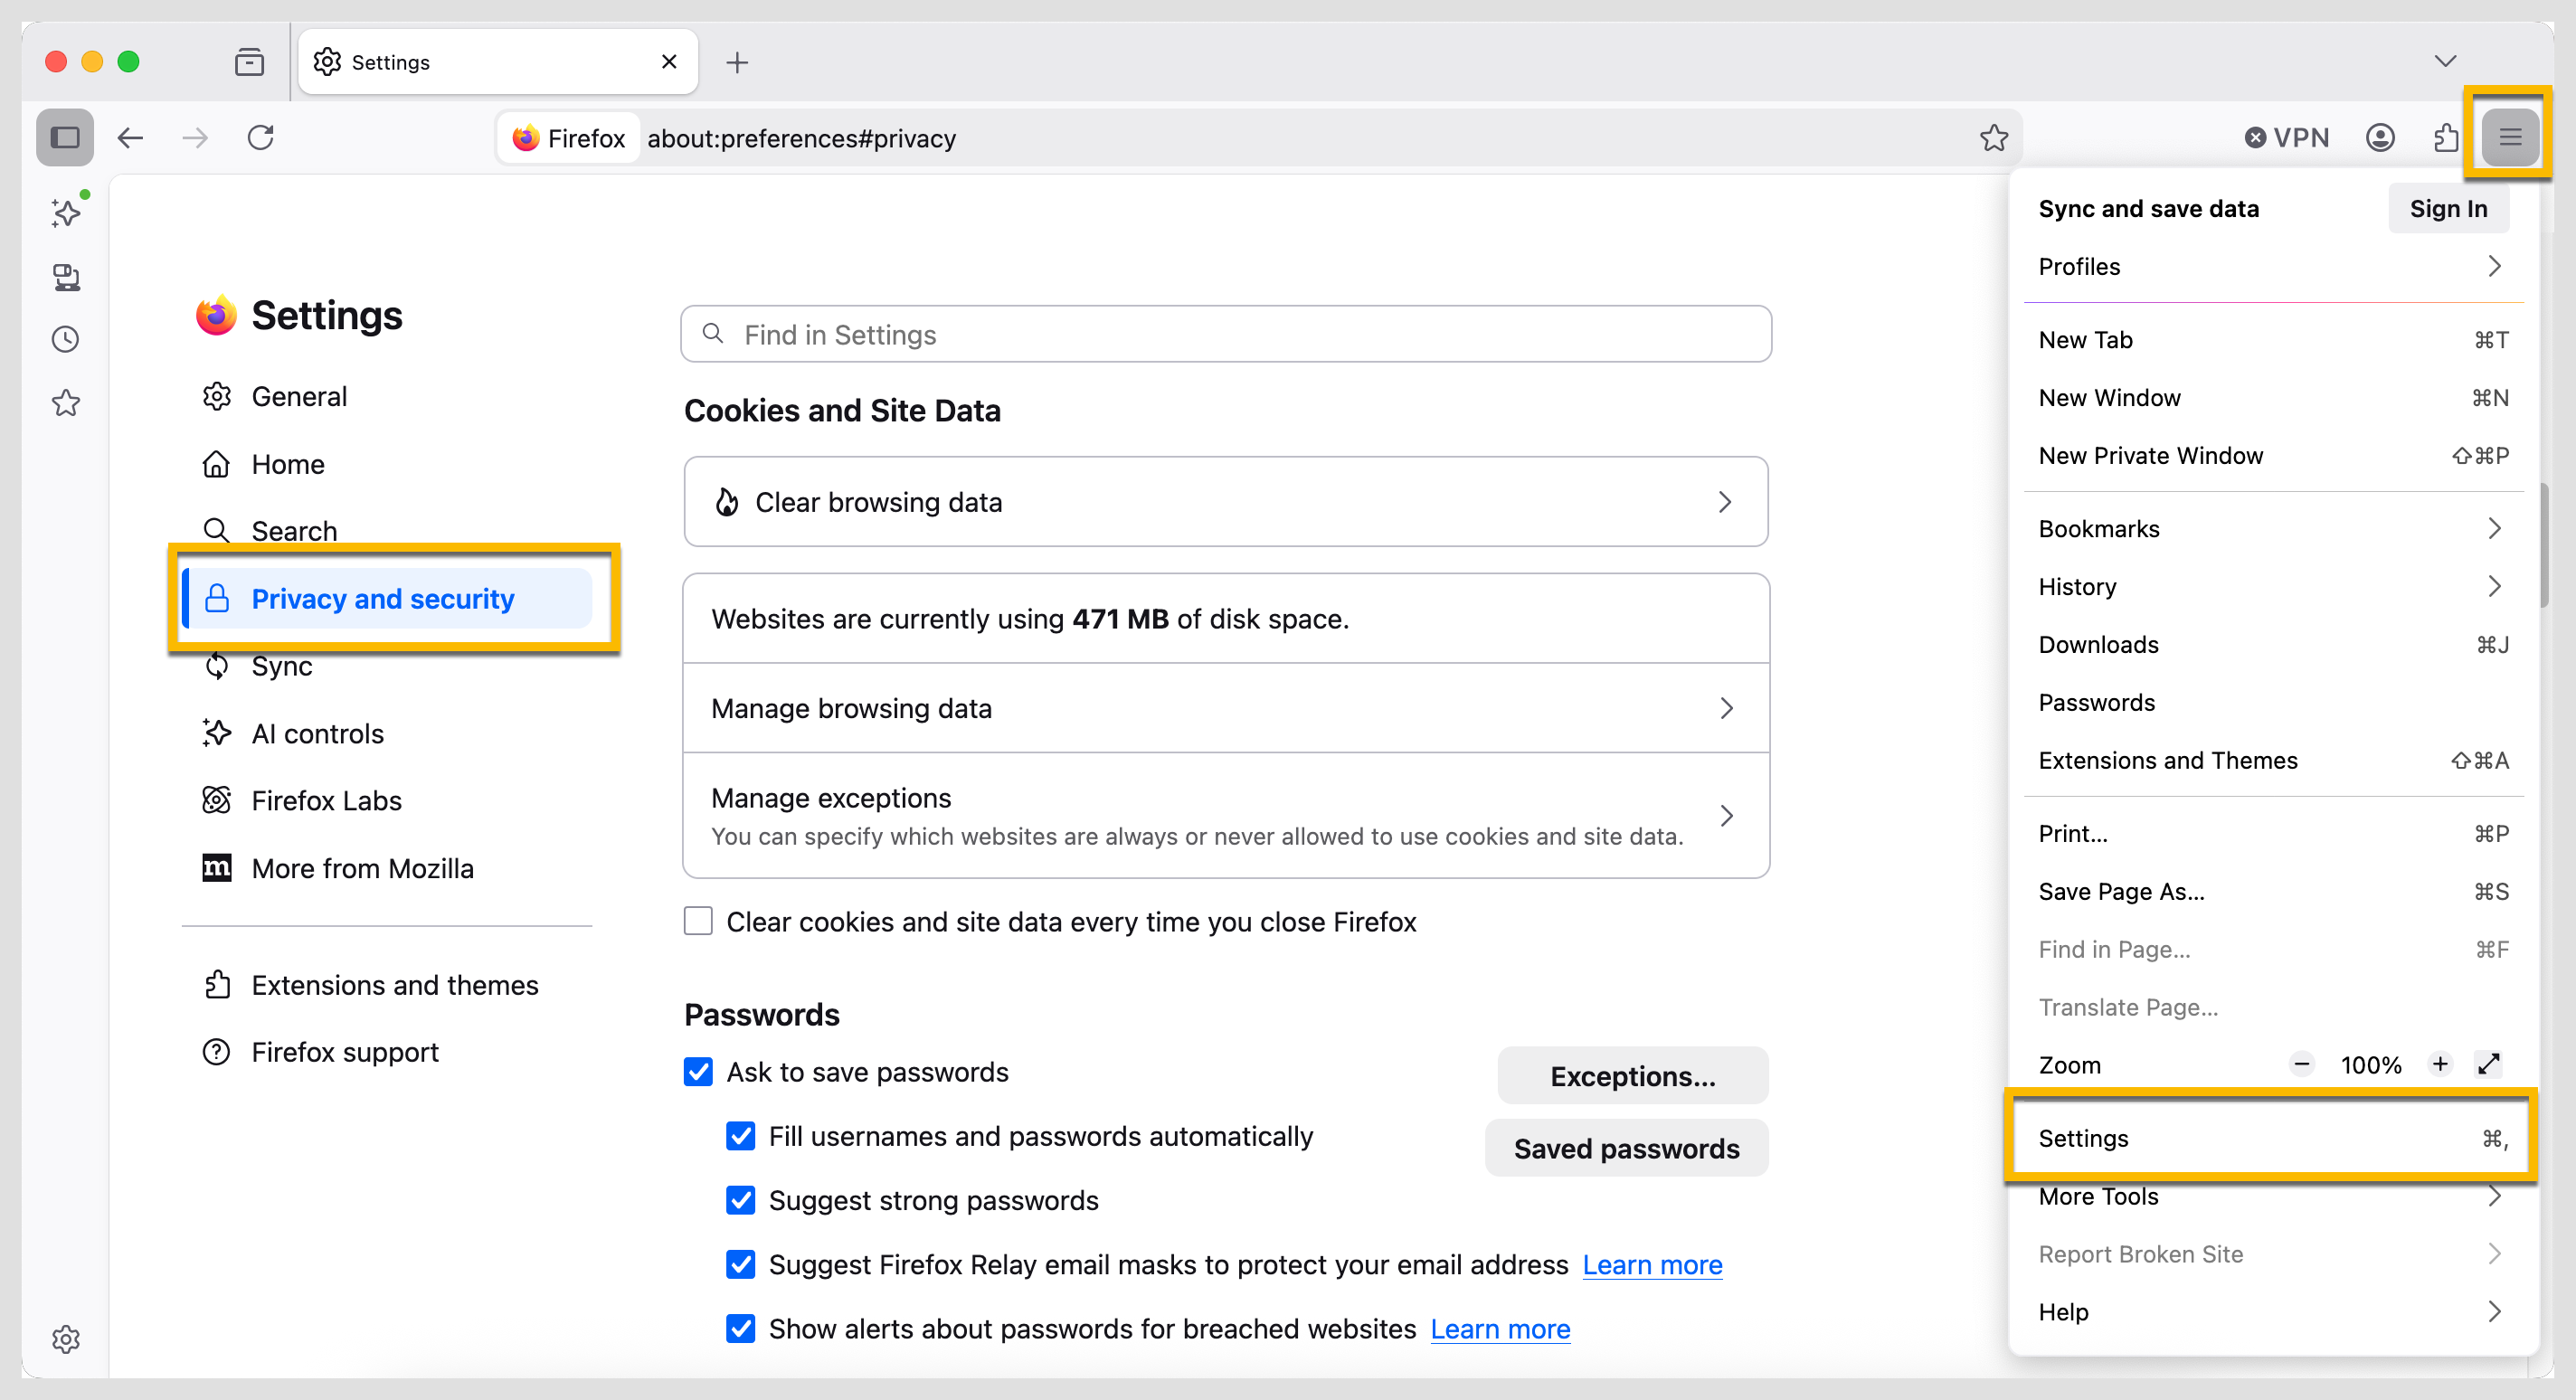Choose New Tab from the menu

click(x=2273, y=340)
